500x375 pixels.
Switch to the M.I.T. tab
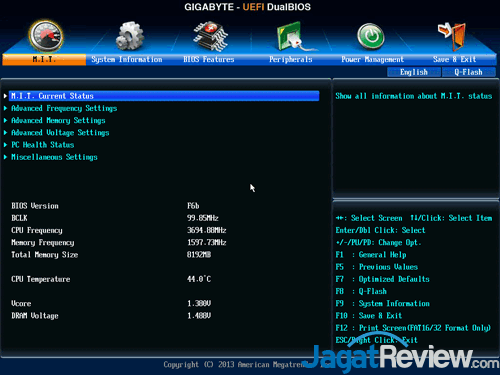tap(44, 59)
